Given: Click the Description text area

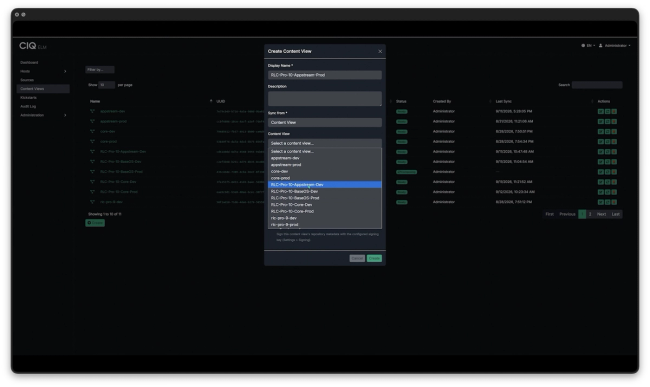Looking at the screenshot, I should [325, 99].
